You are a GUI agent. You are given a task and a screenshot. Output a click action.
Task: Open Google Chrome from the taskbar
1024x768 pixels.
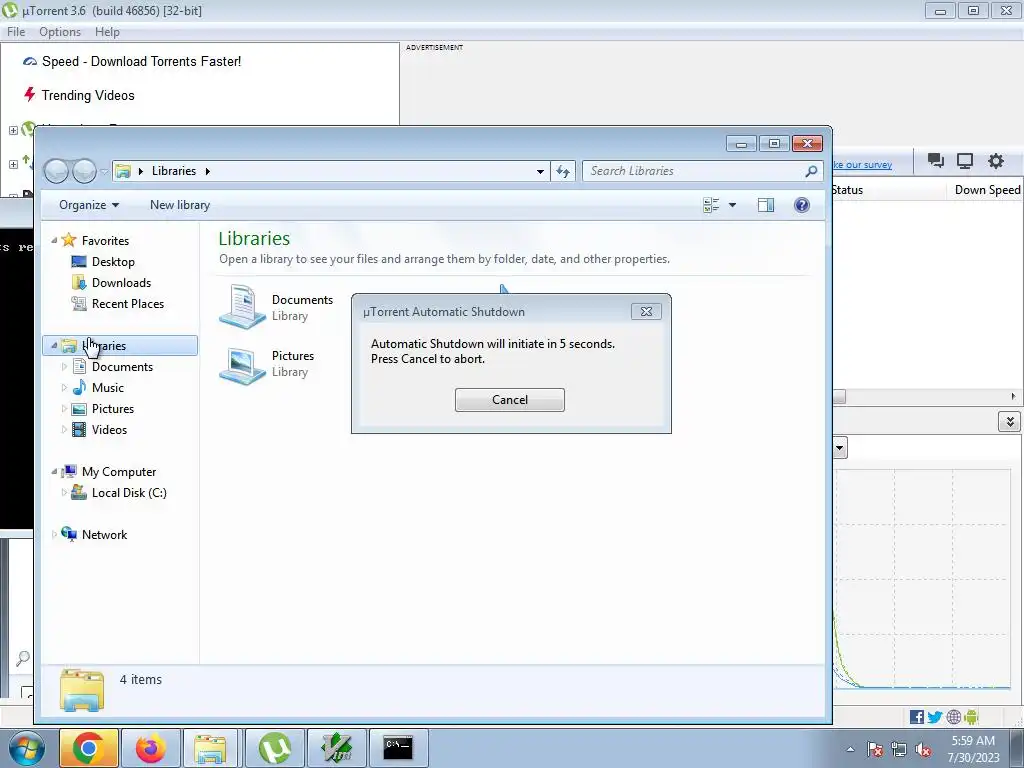click(x=88, y=748)
